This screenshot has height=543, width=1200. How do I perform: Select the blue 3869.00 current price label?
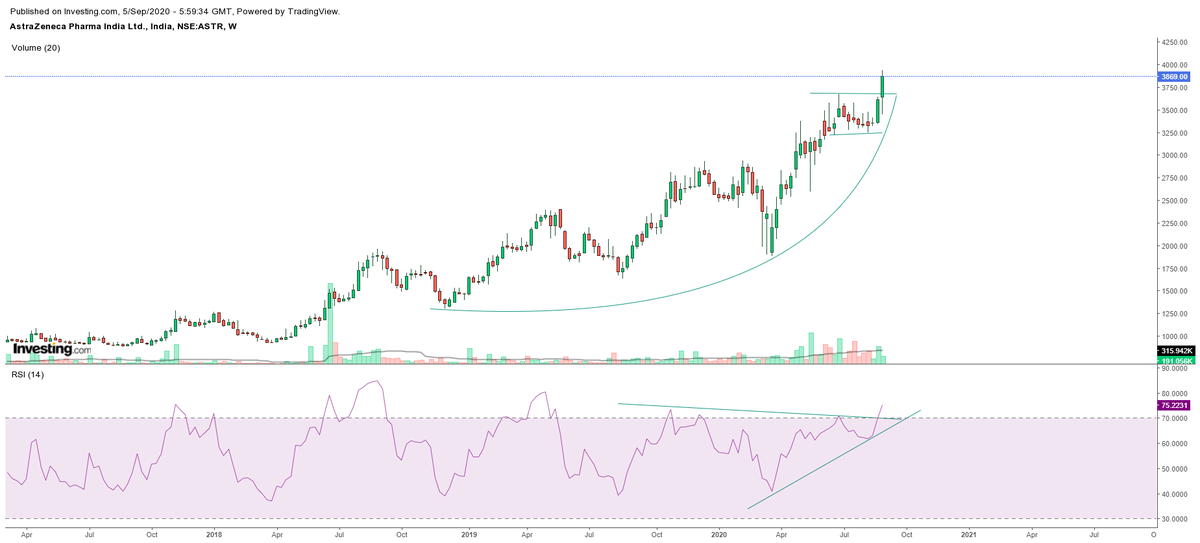[1174, 76]
